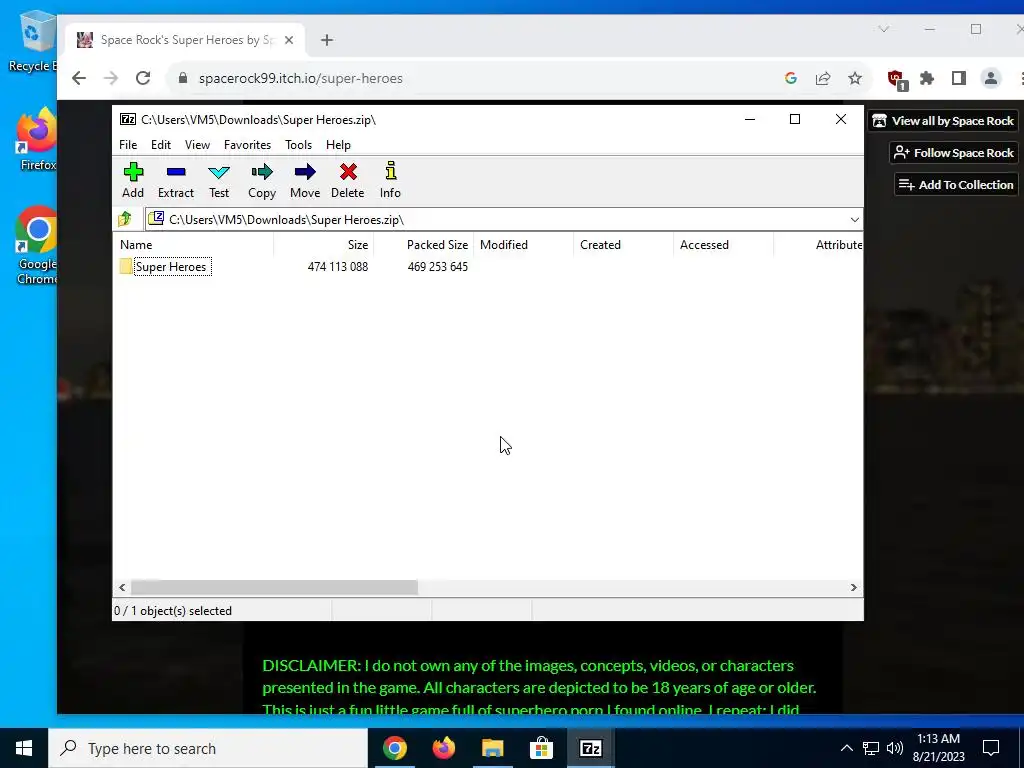The width and height of the screenshot is (1024, 768).
Task: Click the Extract toolbar icon
Action: (176, 180)
